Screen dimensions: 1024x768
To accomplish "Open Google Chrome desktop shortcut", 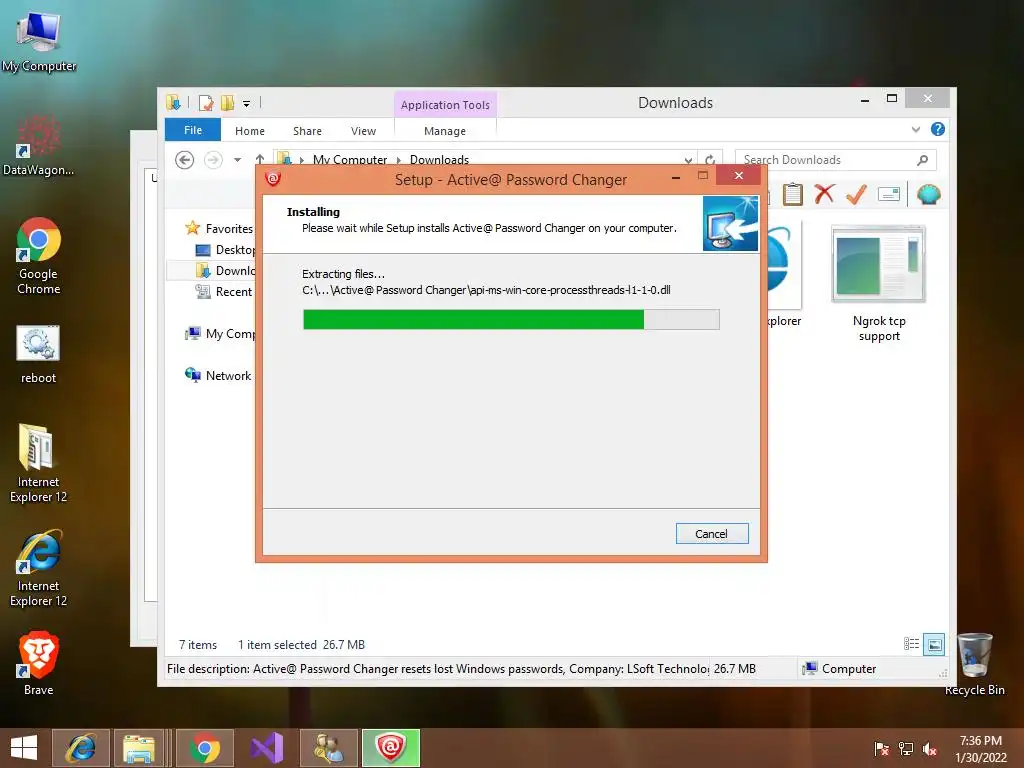I will 39,256.
